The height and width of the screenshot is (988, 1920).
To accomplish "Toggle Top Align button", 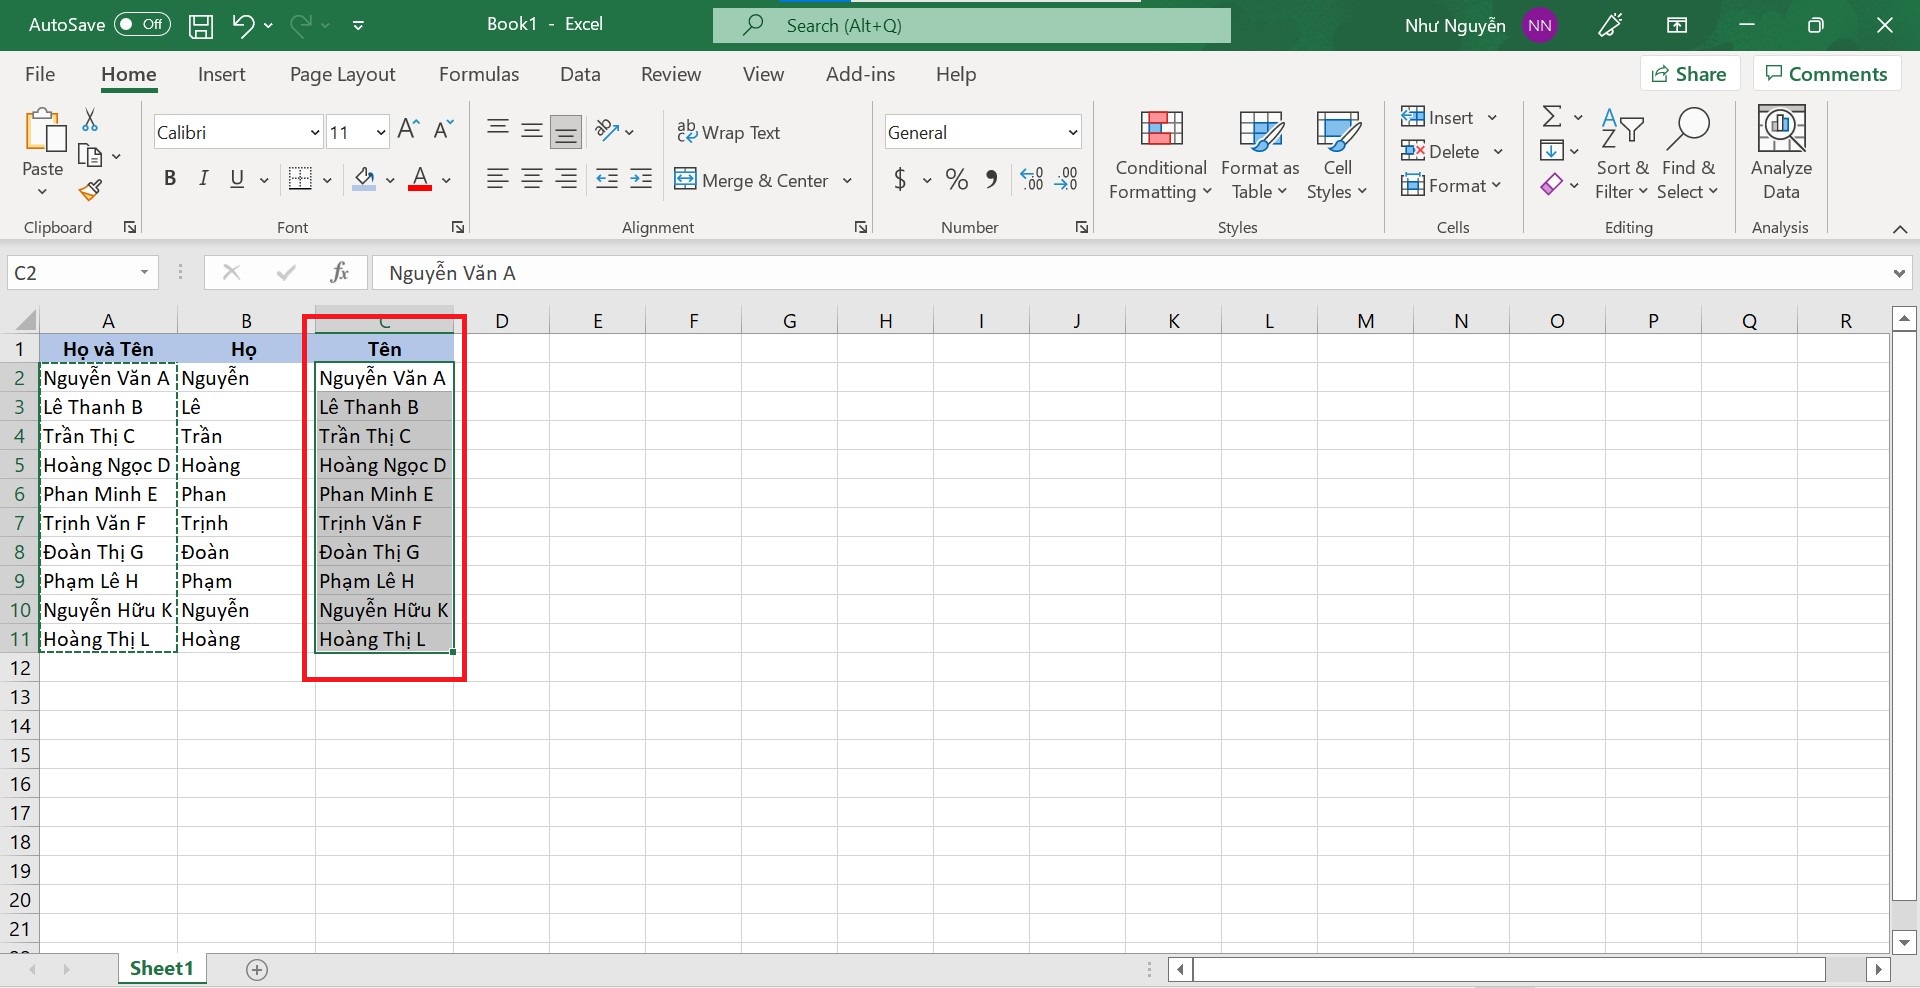I will pos(497,130).
